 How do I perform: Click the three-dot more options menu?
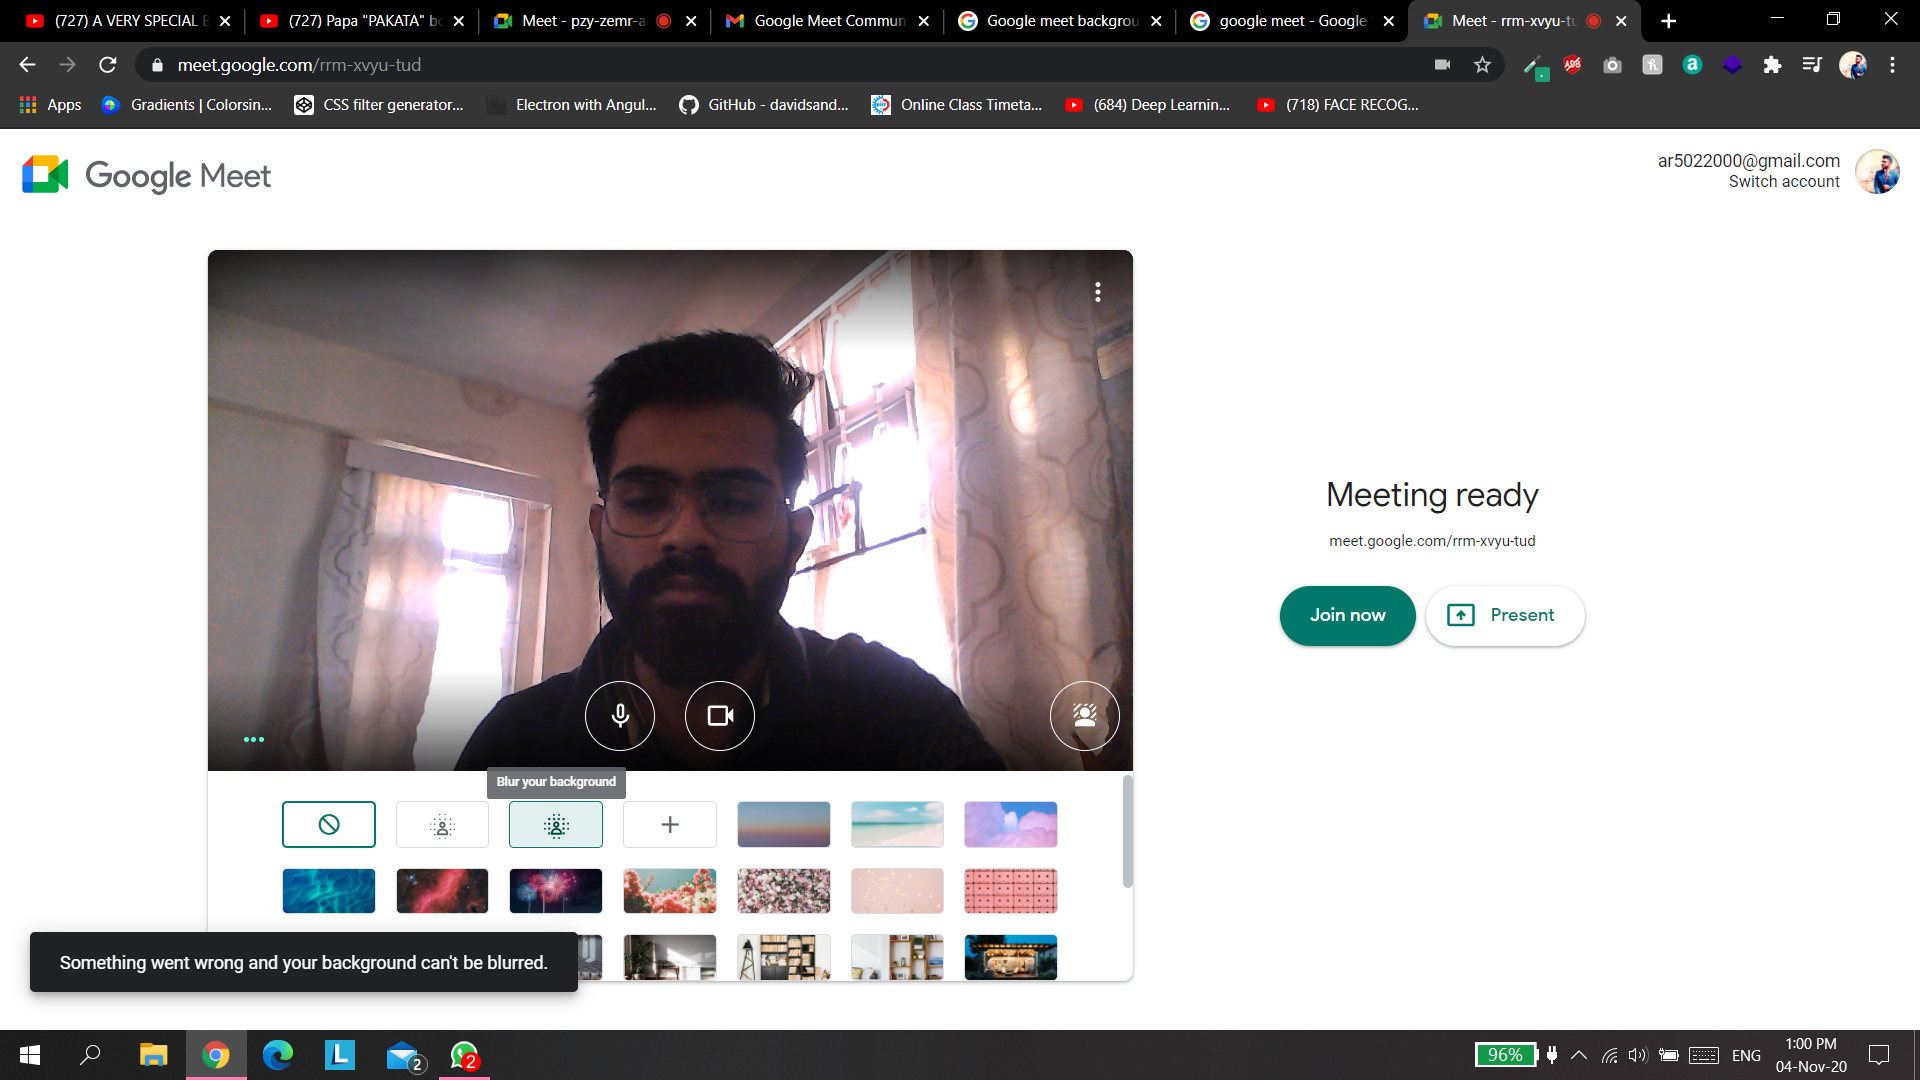(x=1098, y=290)
